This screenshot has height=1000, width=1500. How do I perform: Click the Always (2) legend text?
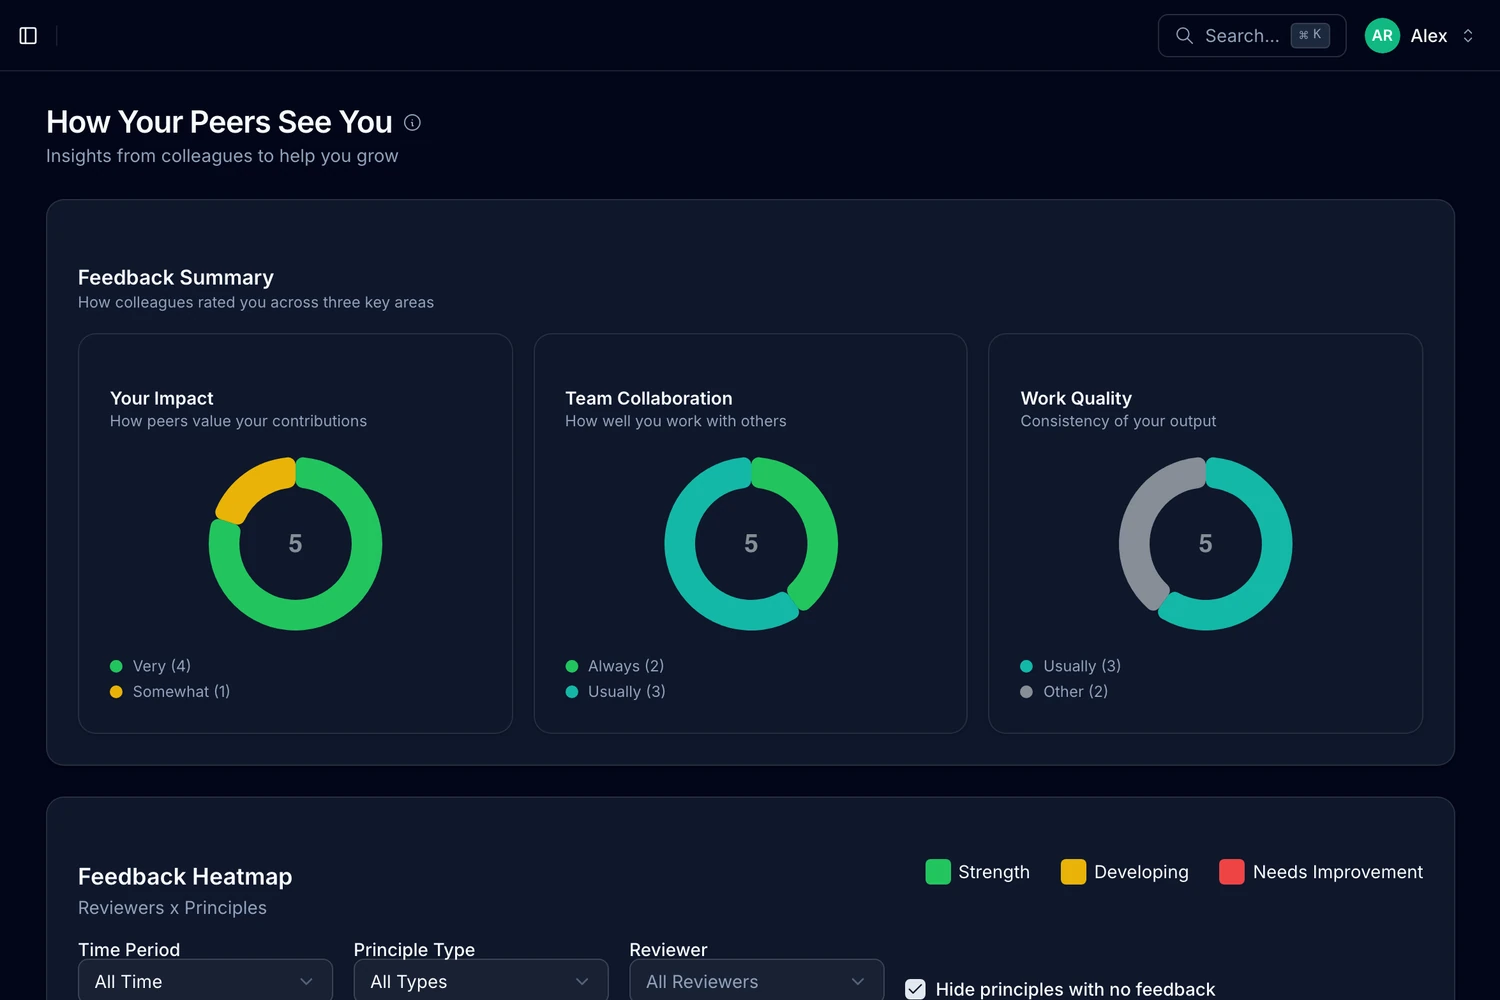click(626, 666)
